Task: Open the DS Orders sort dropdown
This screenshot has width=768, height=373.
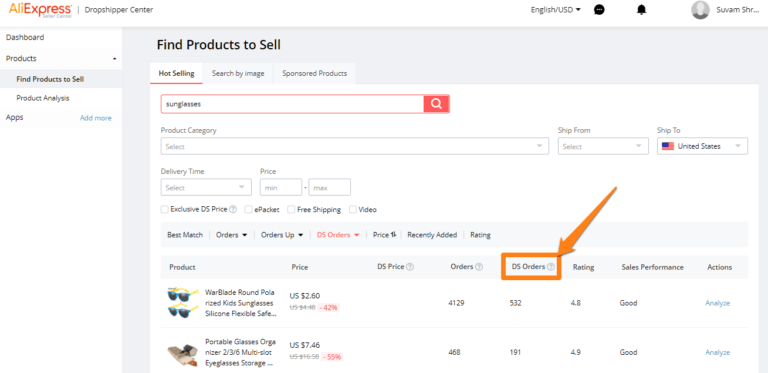Action: [x=338, y=235]
